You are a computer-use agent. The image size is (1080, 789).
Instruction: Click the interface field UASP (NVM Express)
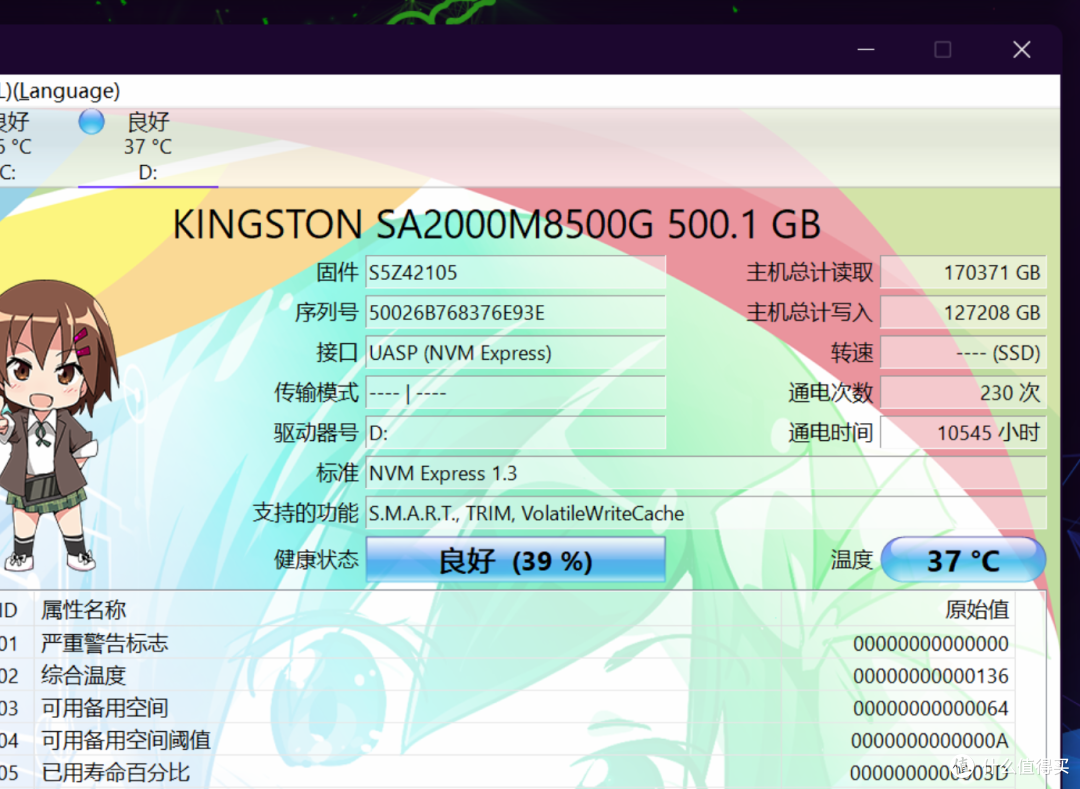point(515,353)
